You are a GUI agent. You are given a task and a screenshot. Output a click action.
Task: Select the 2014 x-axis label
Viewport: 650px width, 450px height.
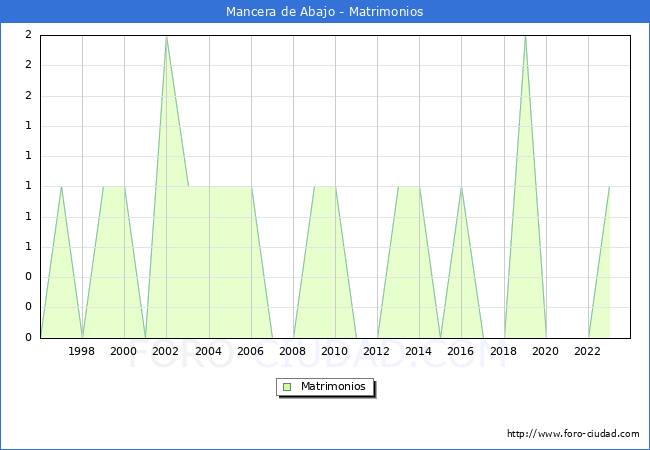tap(419, 351)
